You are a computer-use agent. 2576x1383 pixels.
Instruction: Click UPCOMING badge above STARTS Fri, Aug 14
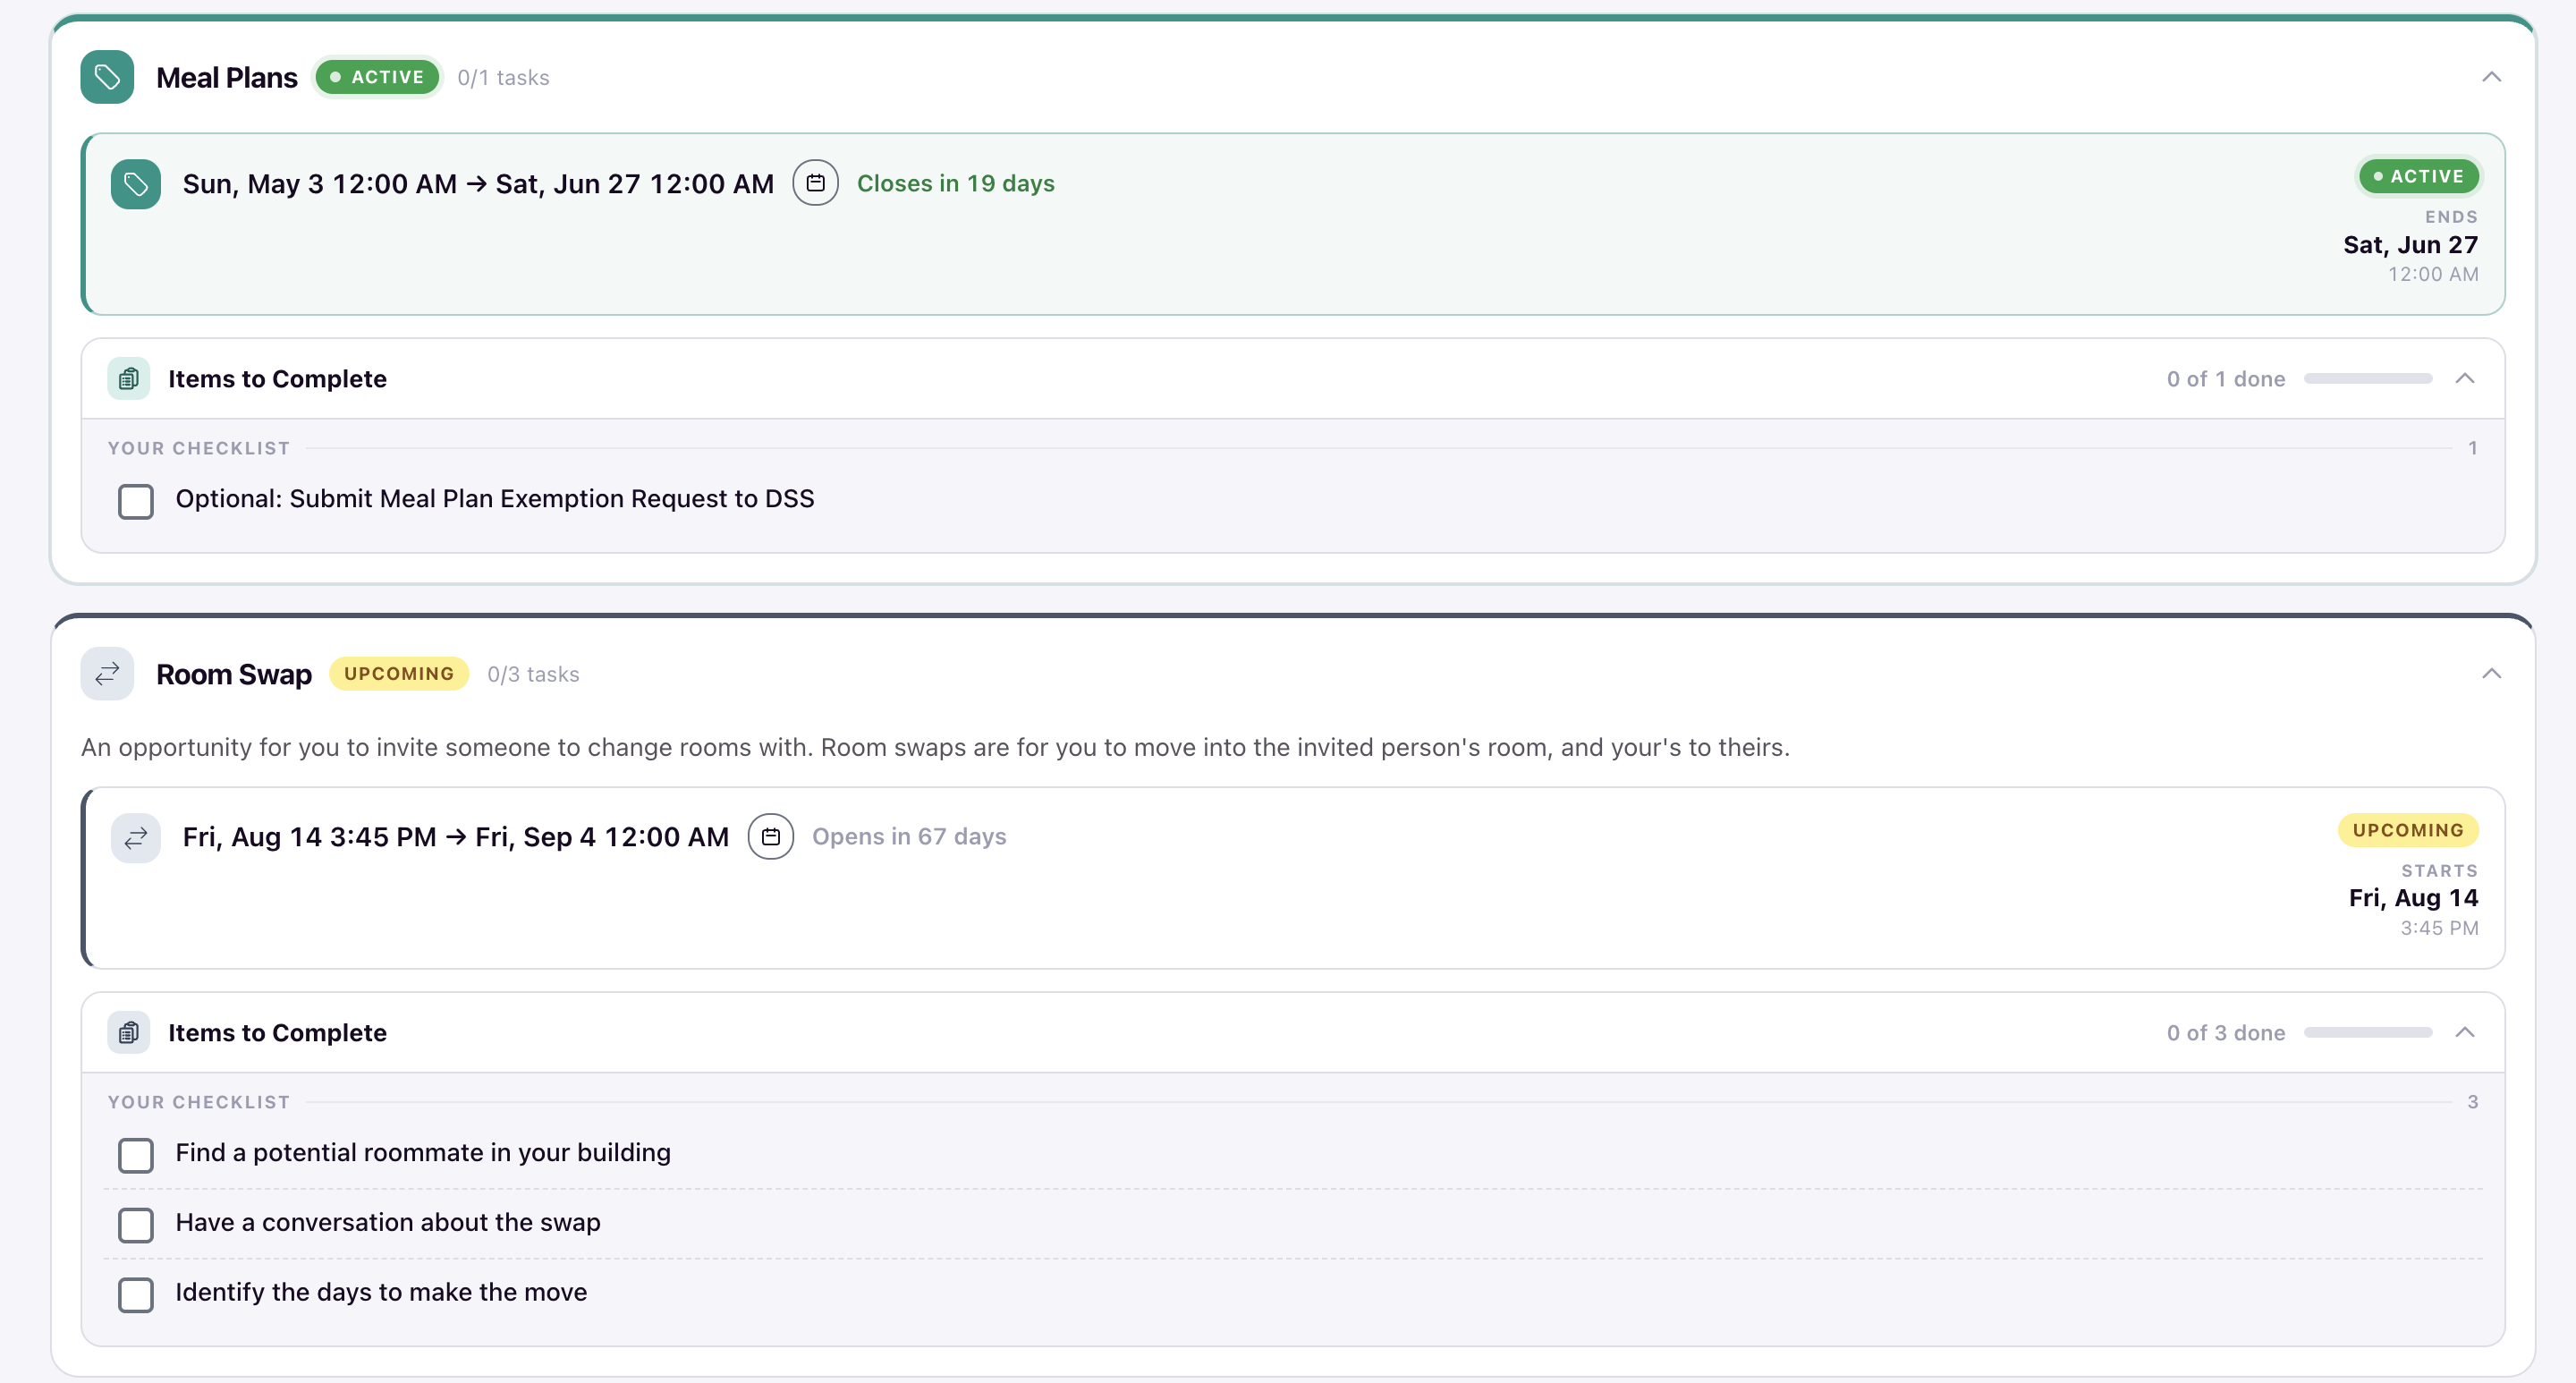2408,830
